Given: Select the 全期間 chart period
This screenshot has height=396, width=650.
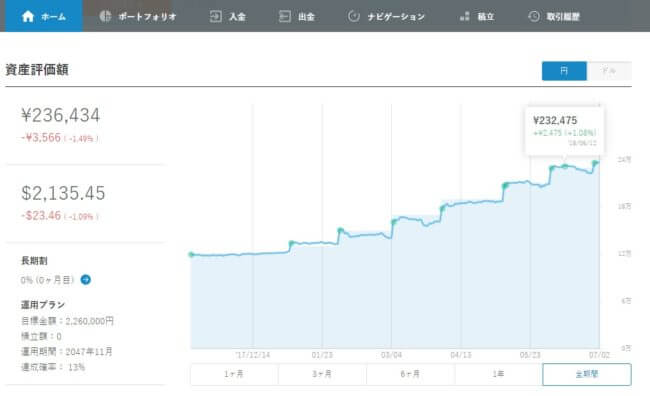Looking at the screenshot, I should [x=587, y=374].
